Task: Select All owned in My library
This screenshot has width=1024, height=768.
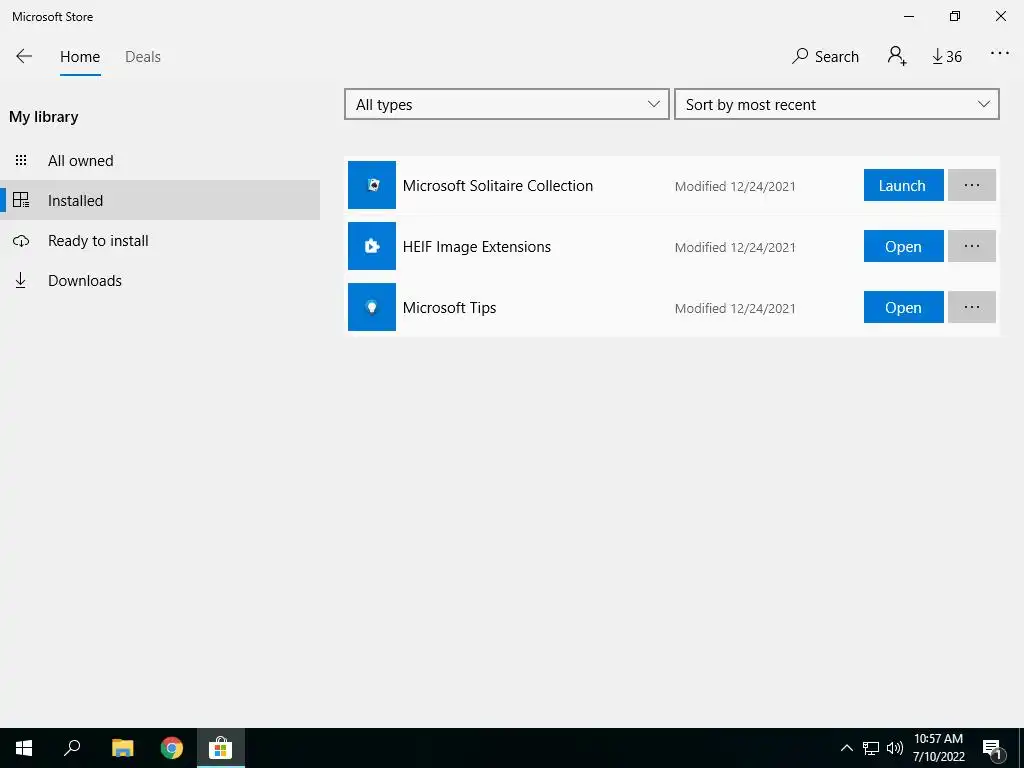Action: [x=160, y=161]
